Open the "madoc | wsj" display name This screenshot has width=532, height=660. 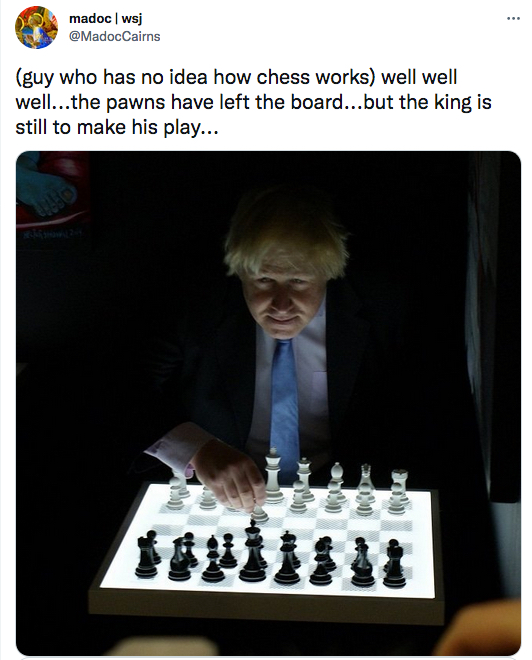coord(106,19)
